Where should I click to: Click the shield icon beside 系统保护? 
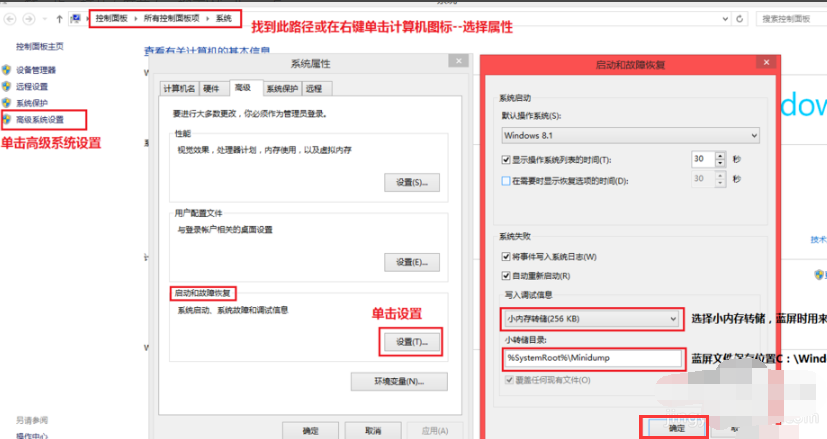pos(7,103)
